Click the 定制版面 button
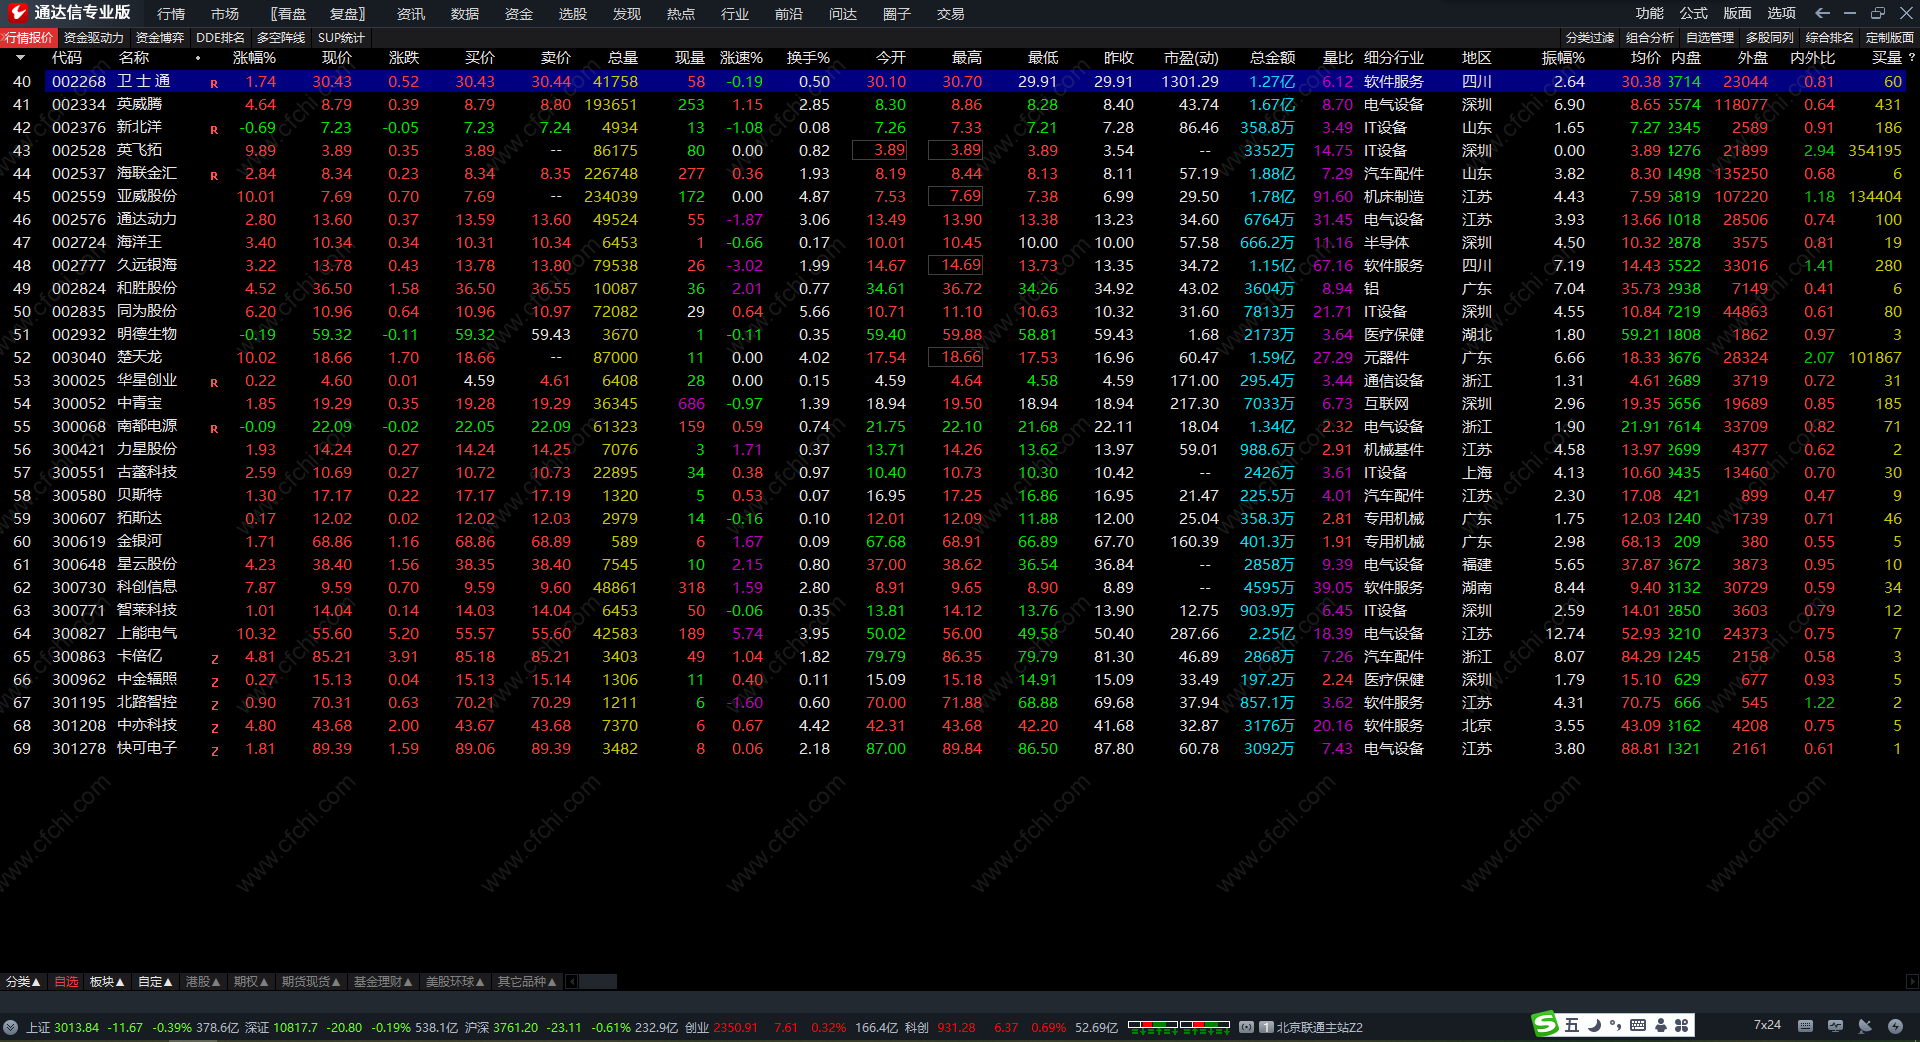Viewport: 1920px width, 1042px height. click(x=1890, y=38)
